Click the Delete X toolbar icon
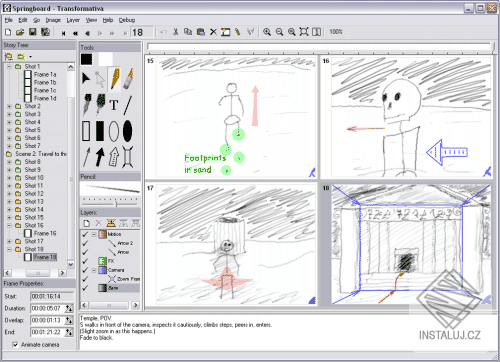 tap(213, 32)
